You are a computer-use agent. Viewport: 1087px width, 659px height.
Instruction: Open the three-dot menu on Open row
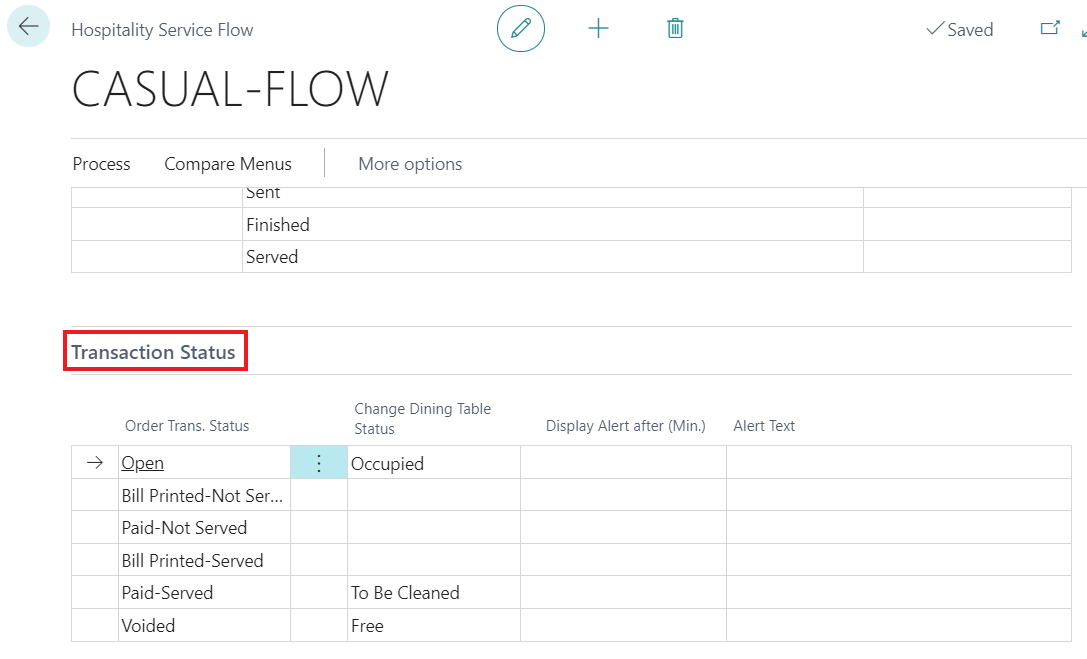[x=319, y=463]
